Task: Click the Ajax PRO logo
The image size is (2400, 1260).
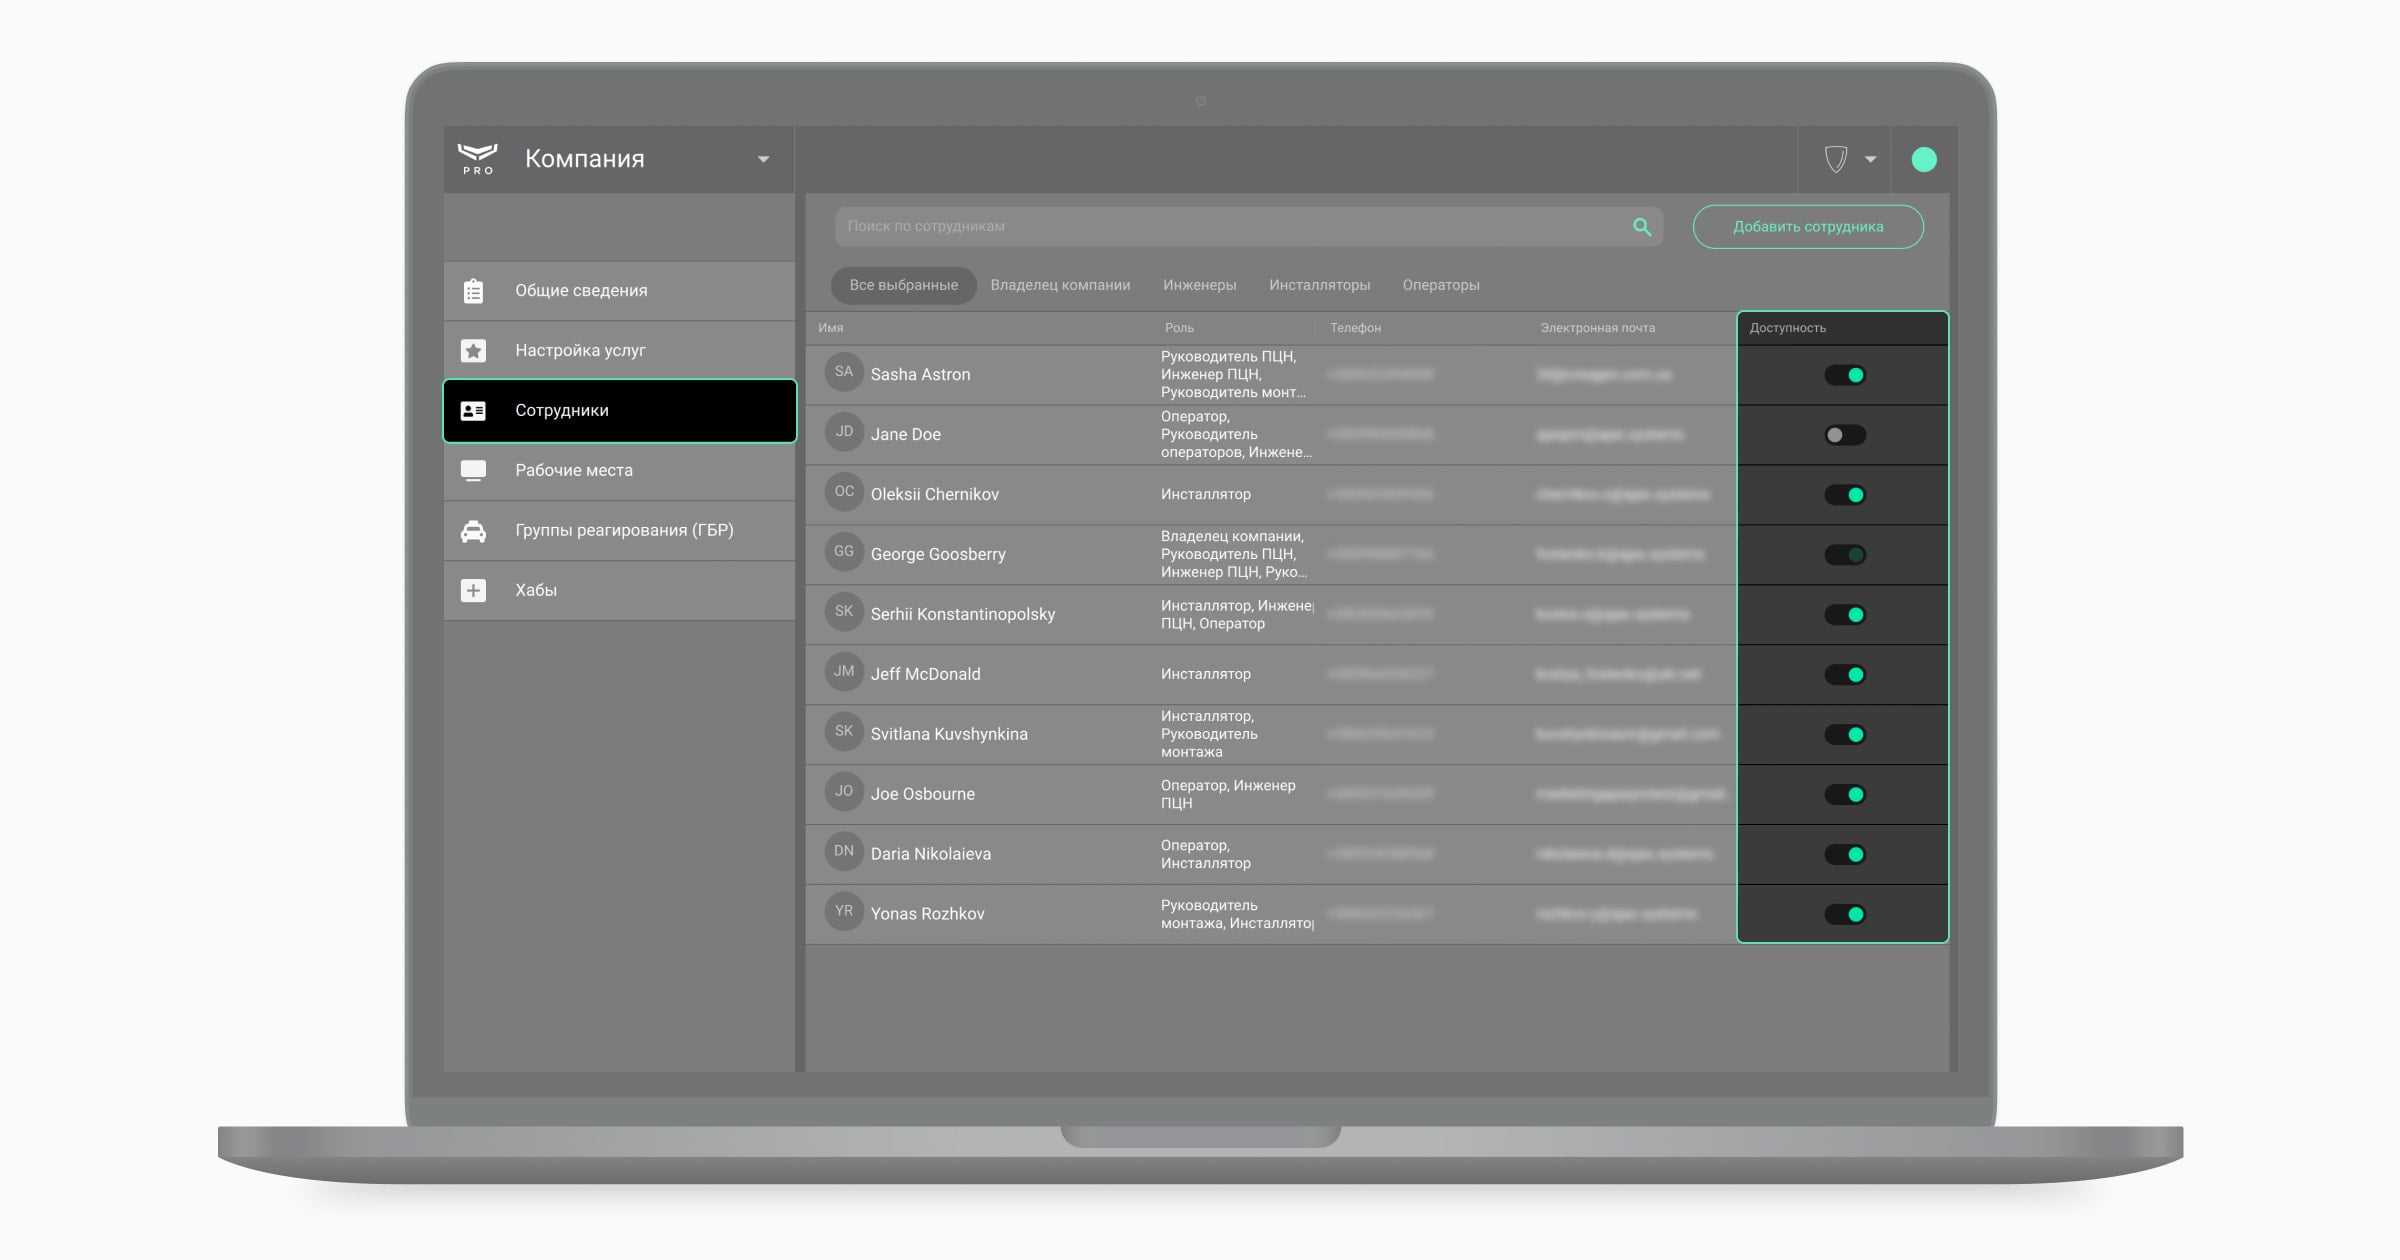Action: pos(478,158)
